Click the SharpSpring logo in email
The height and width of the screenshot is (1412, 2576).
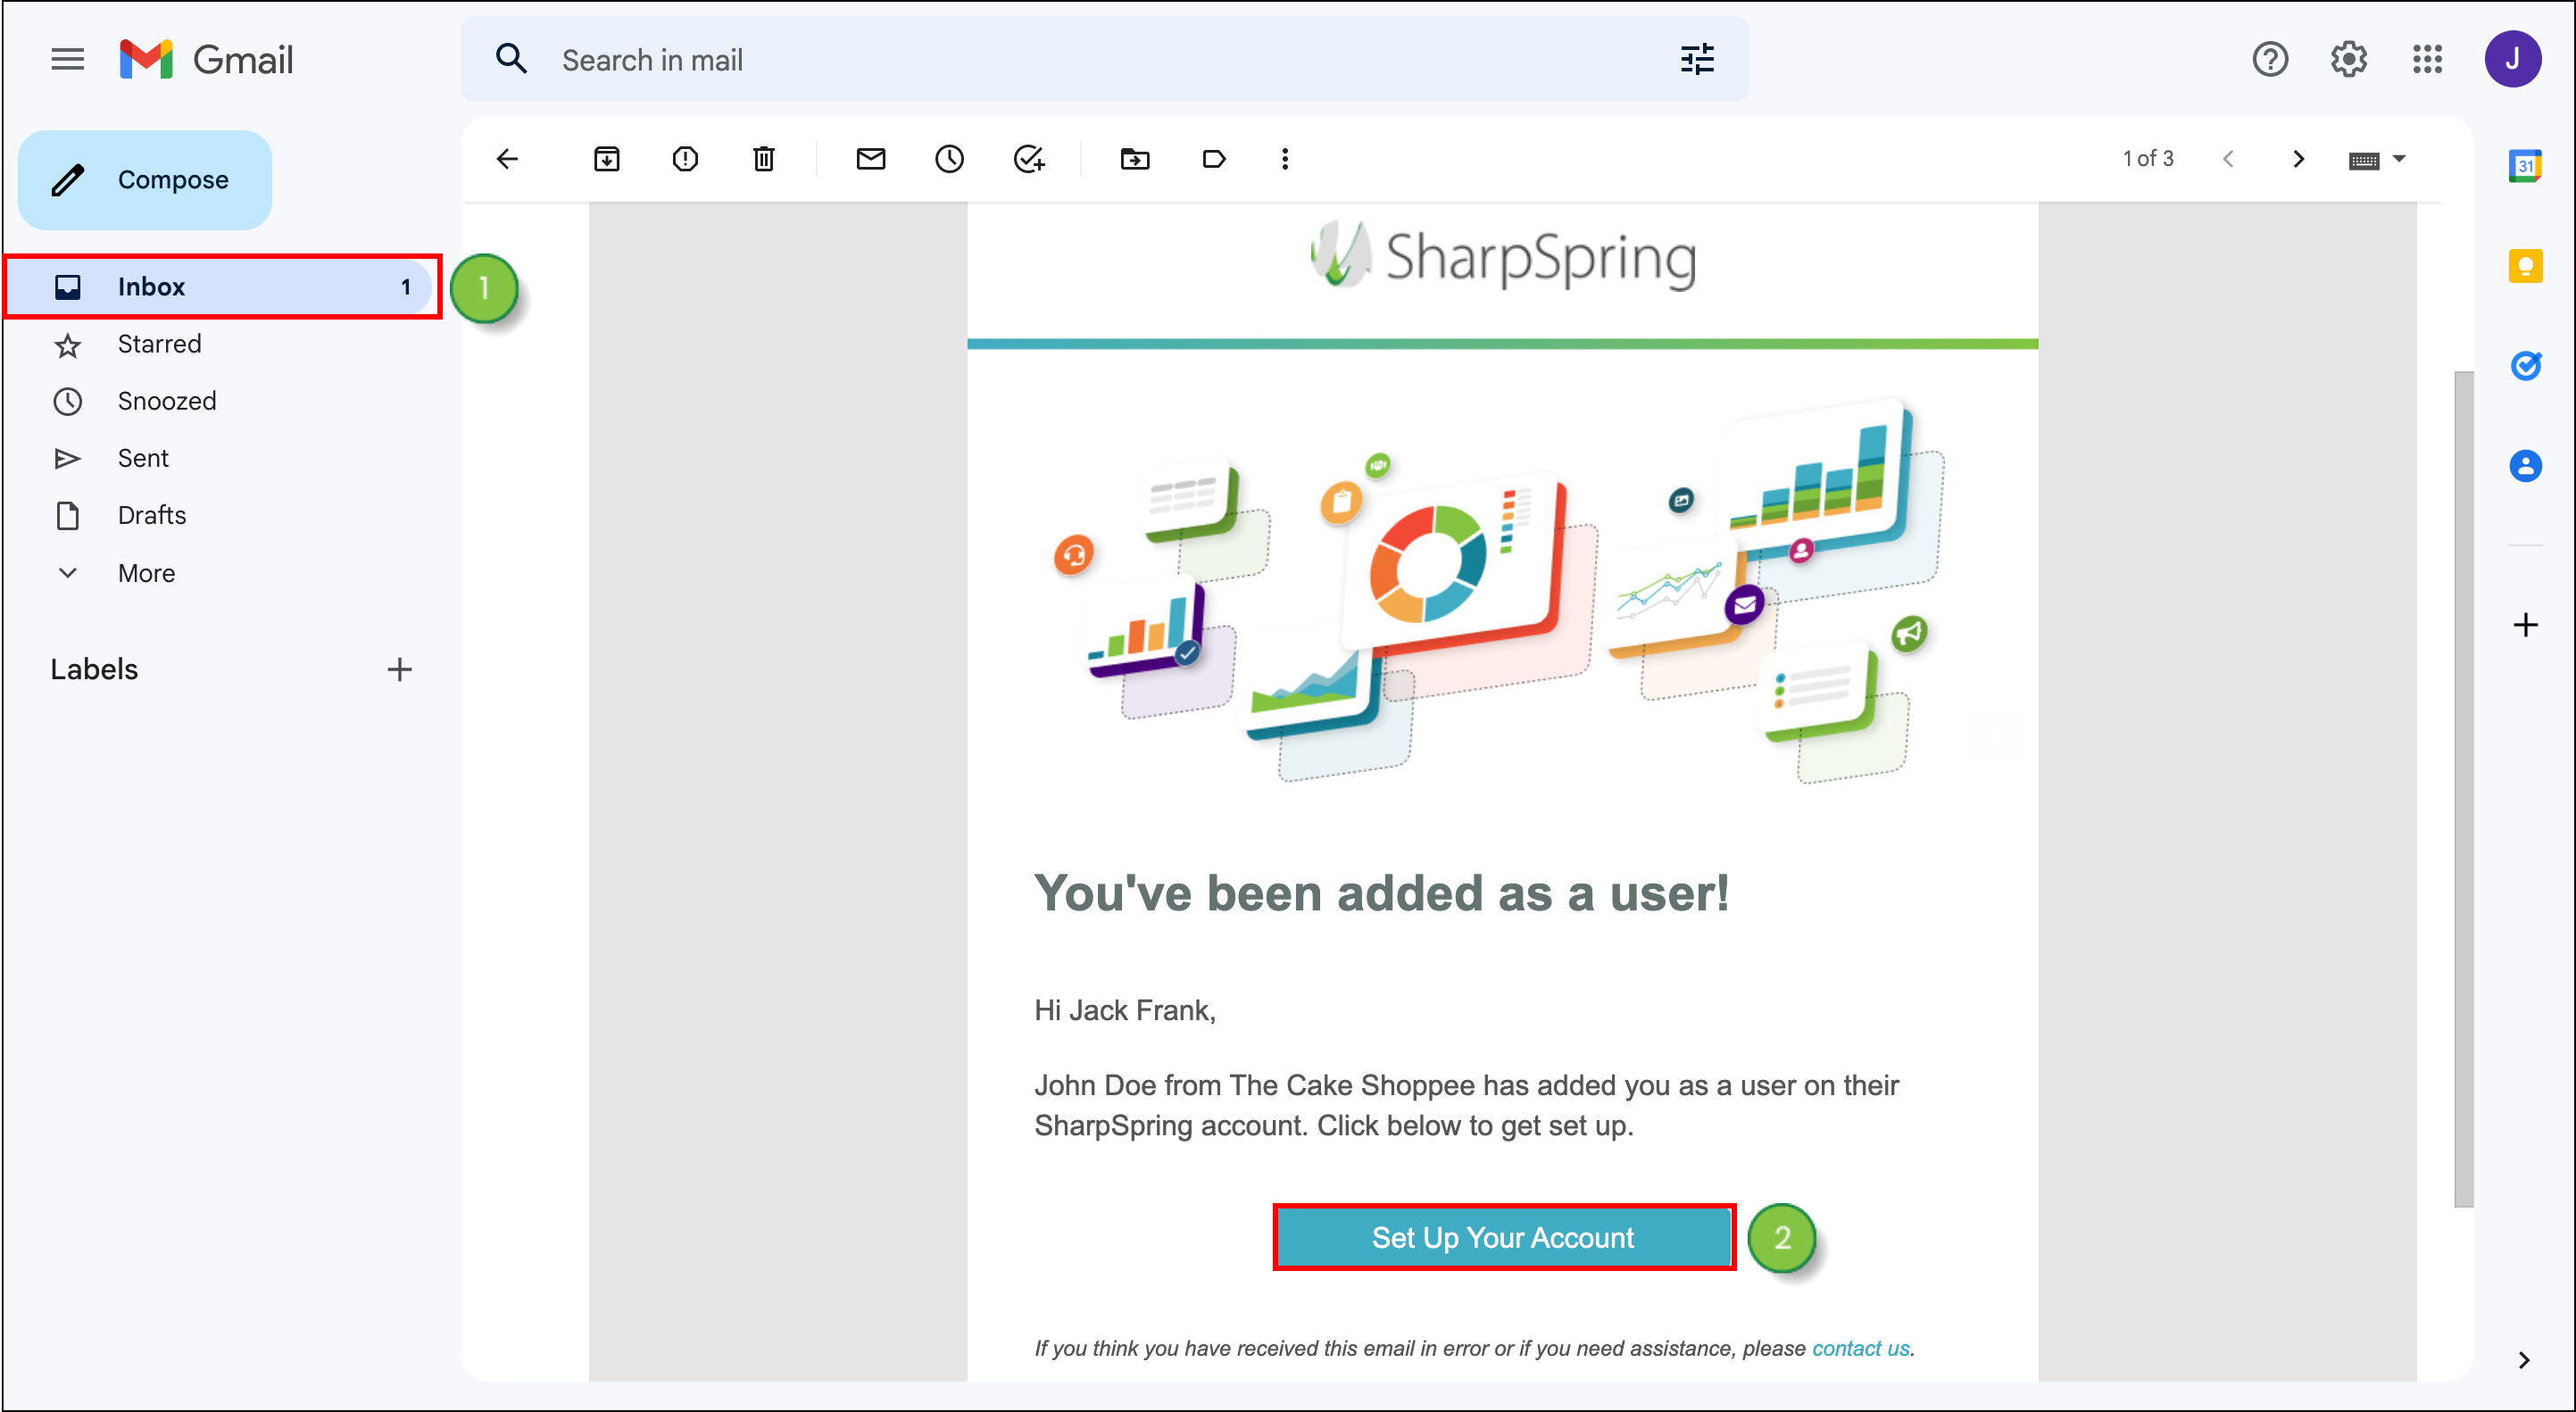pyautogui.click(x=1503, y=256)
